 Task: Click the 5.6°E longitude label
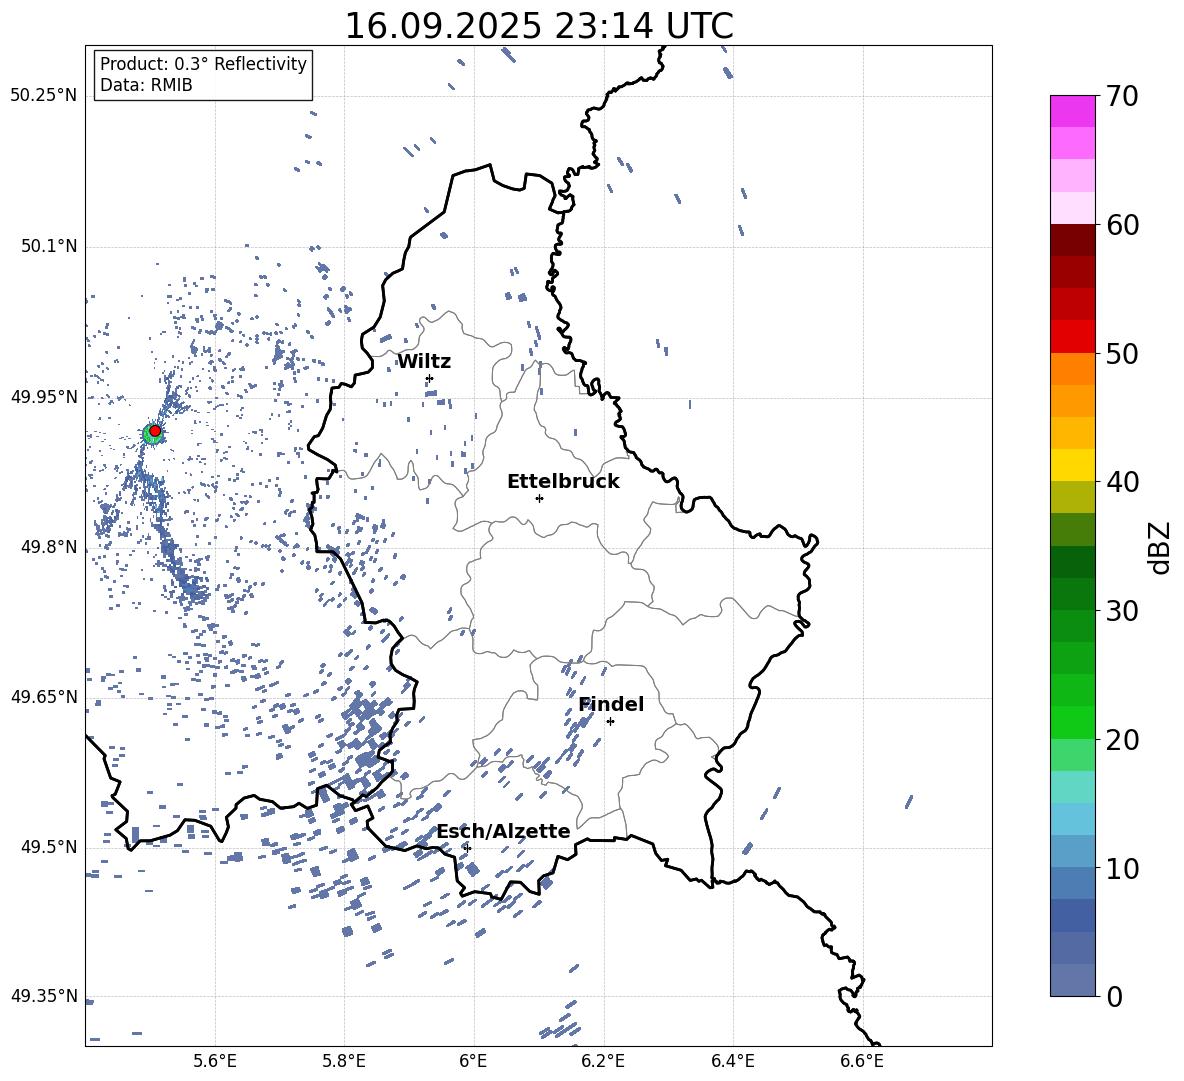coord(215,1062)
